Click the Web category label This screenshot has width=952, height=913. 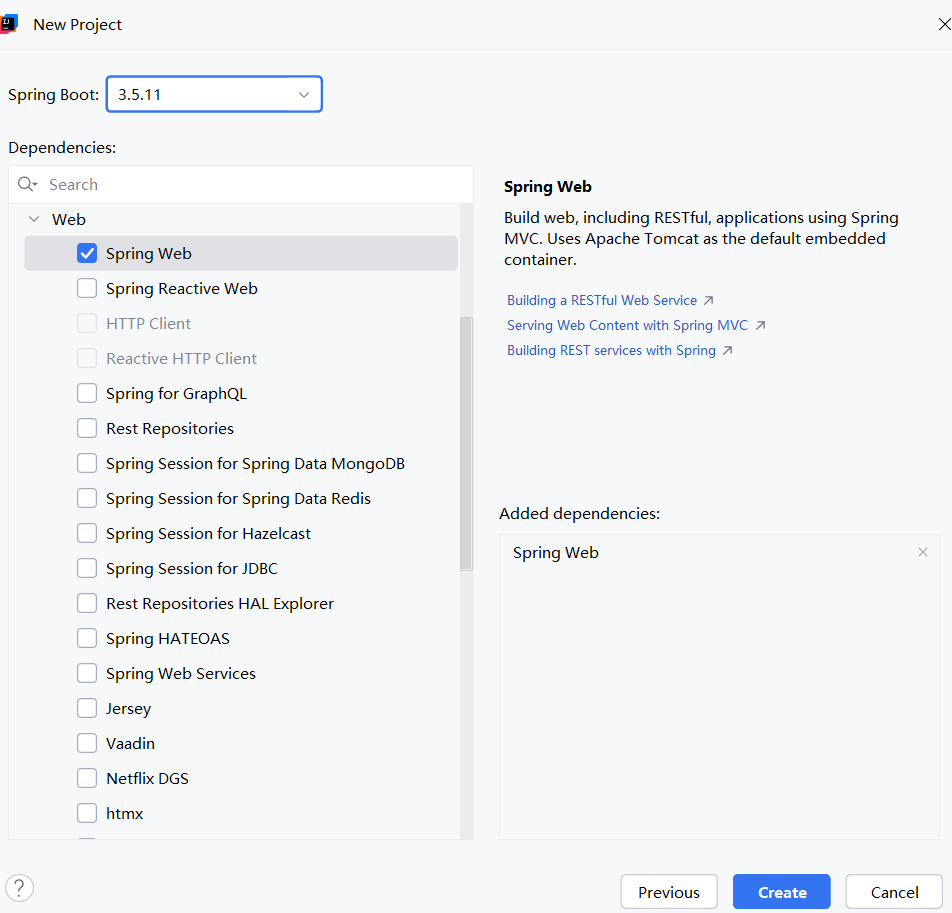point(69,219)
